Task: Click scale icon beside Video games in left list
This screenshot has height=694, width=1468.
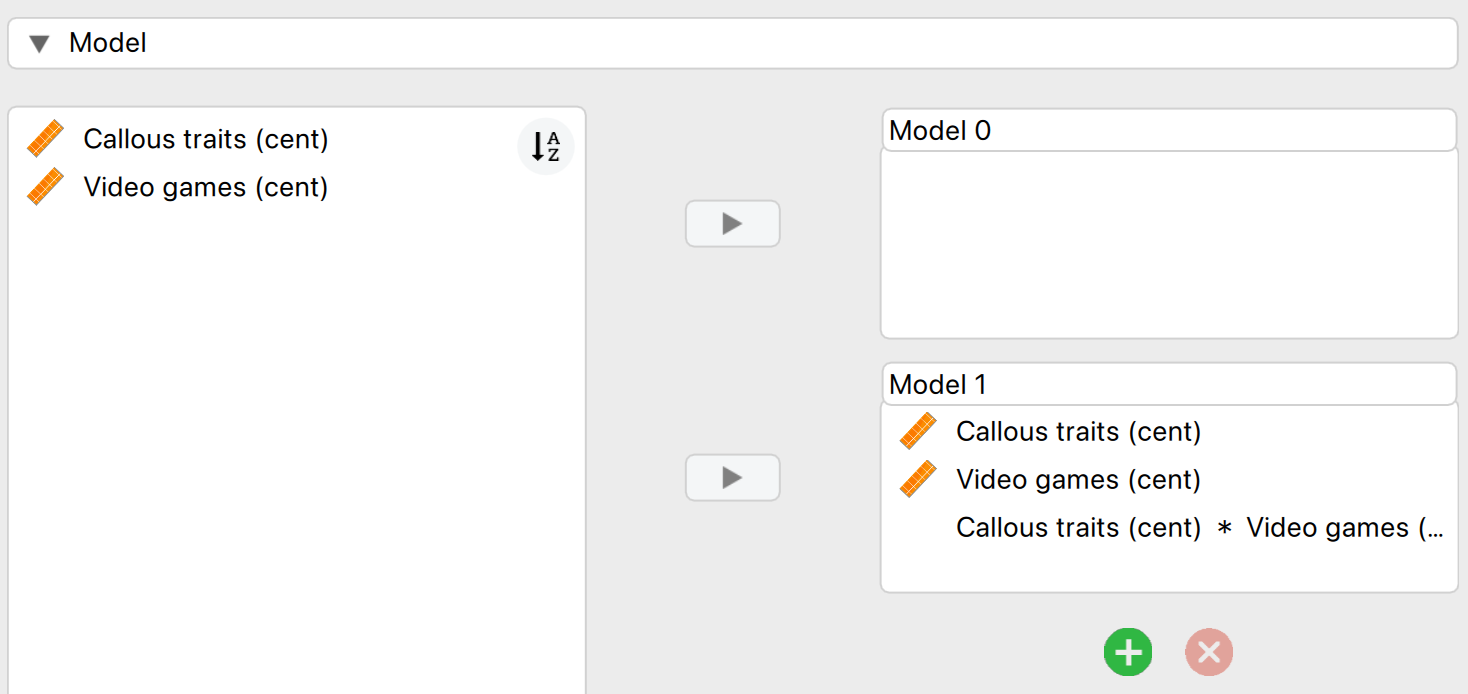Action: 45,187
